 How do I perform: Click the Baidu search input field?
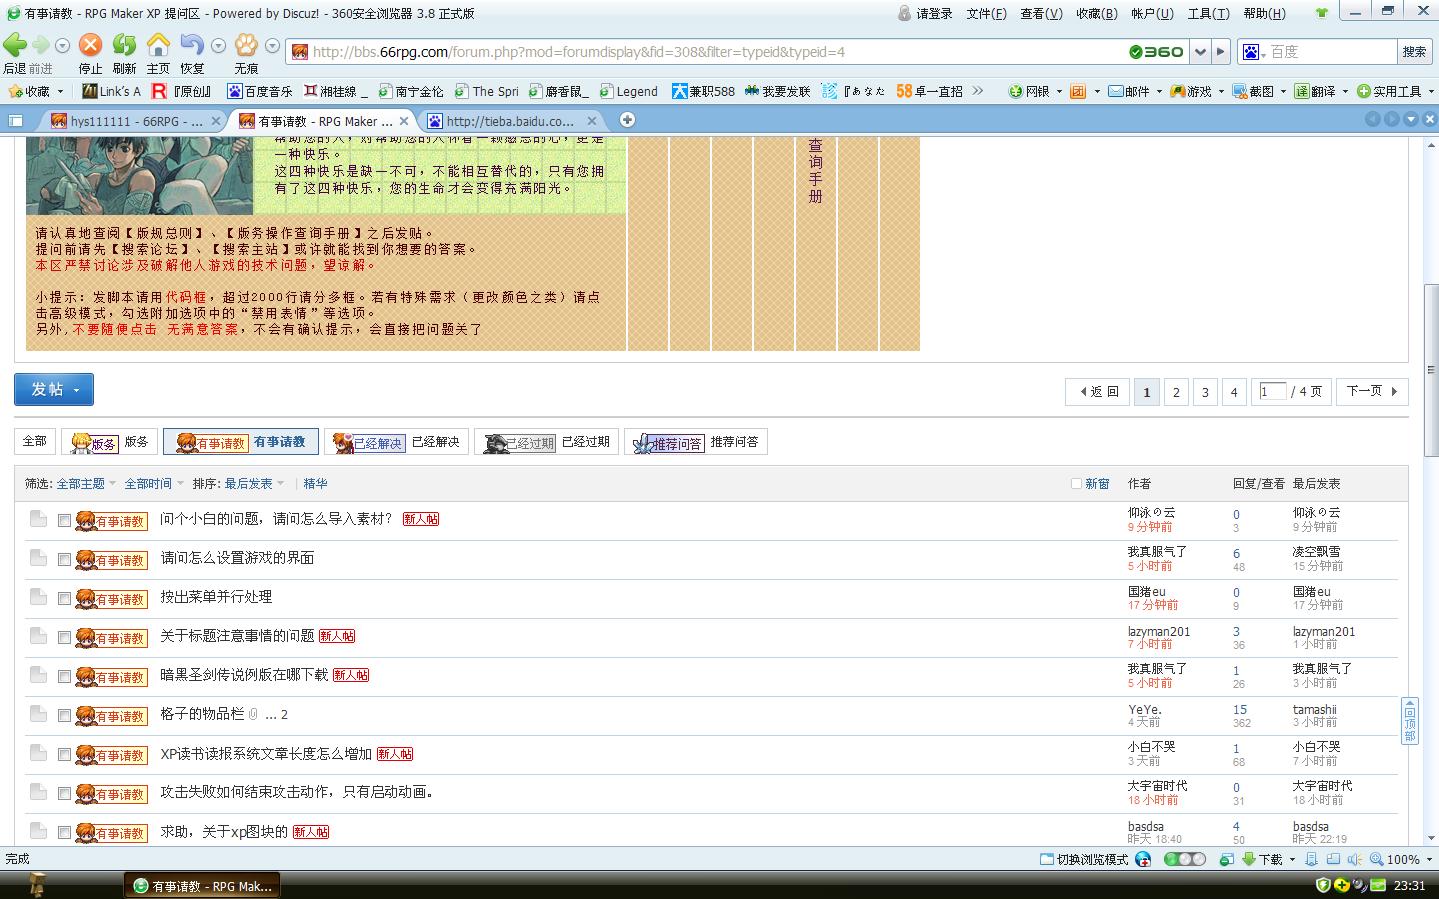1331,52
